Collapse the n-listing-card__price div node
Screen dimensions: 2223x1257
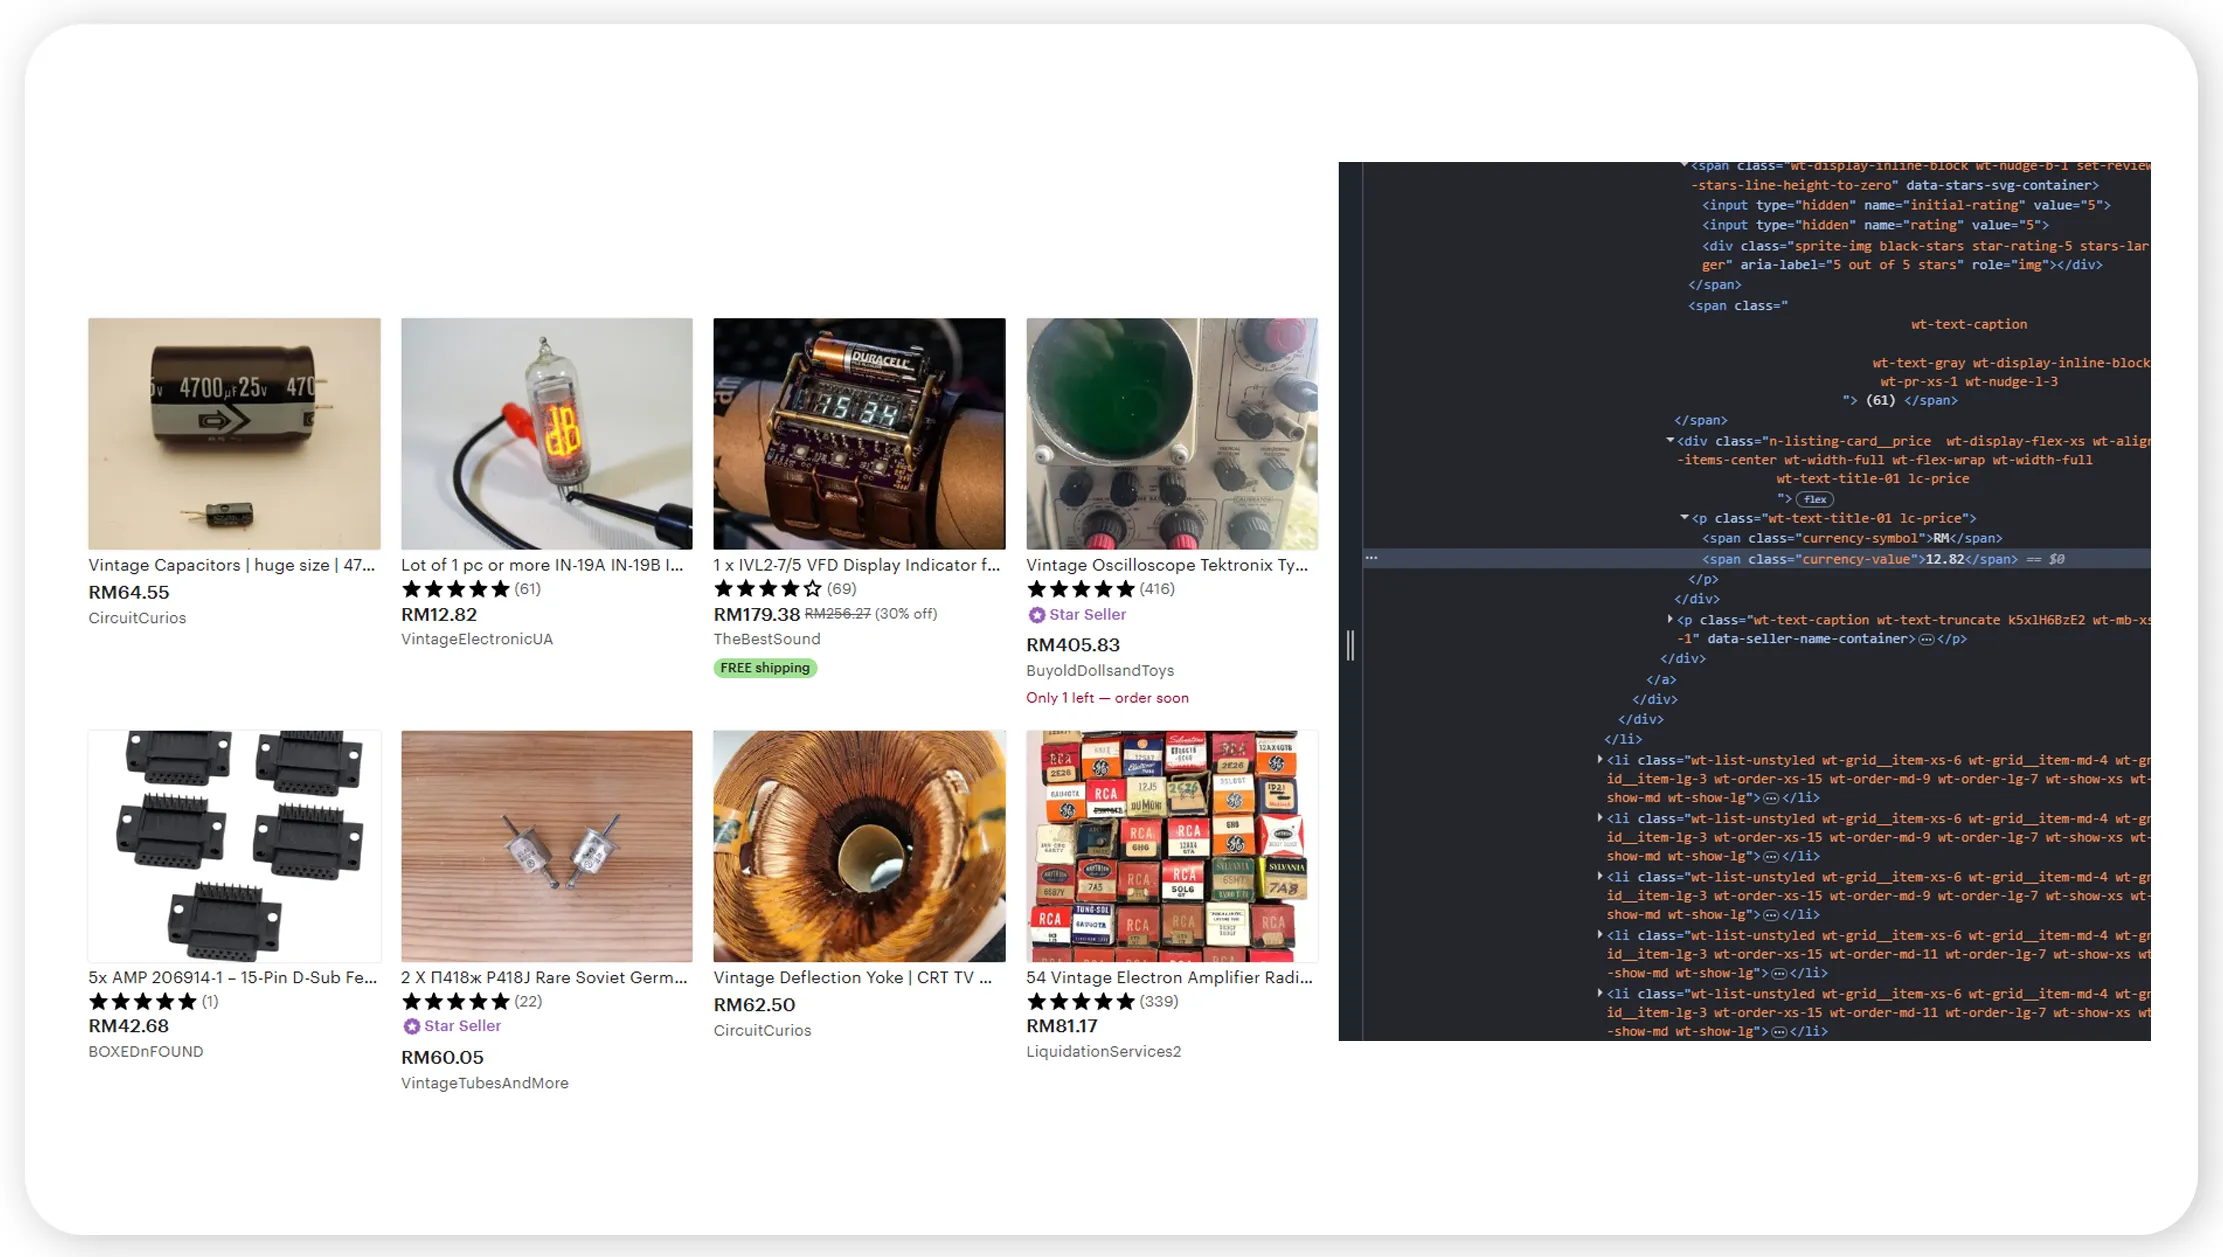point(1670,440)
